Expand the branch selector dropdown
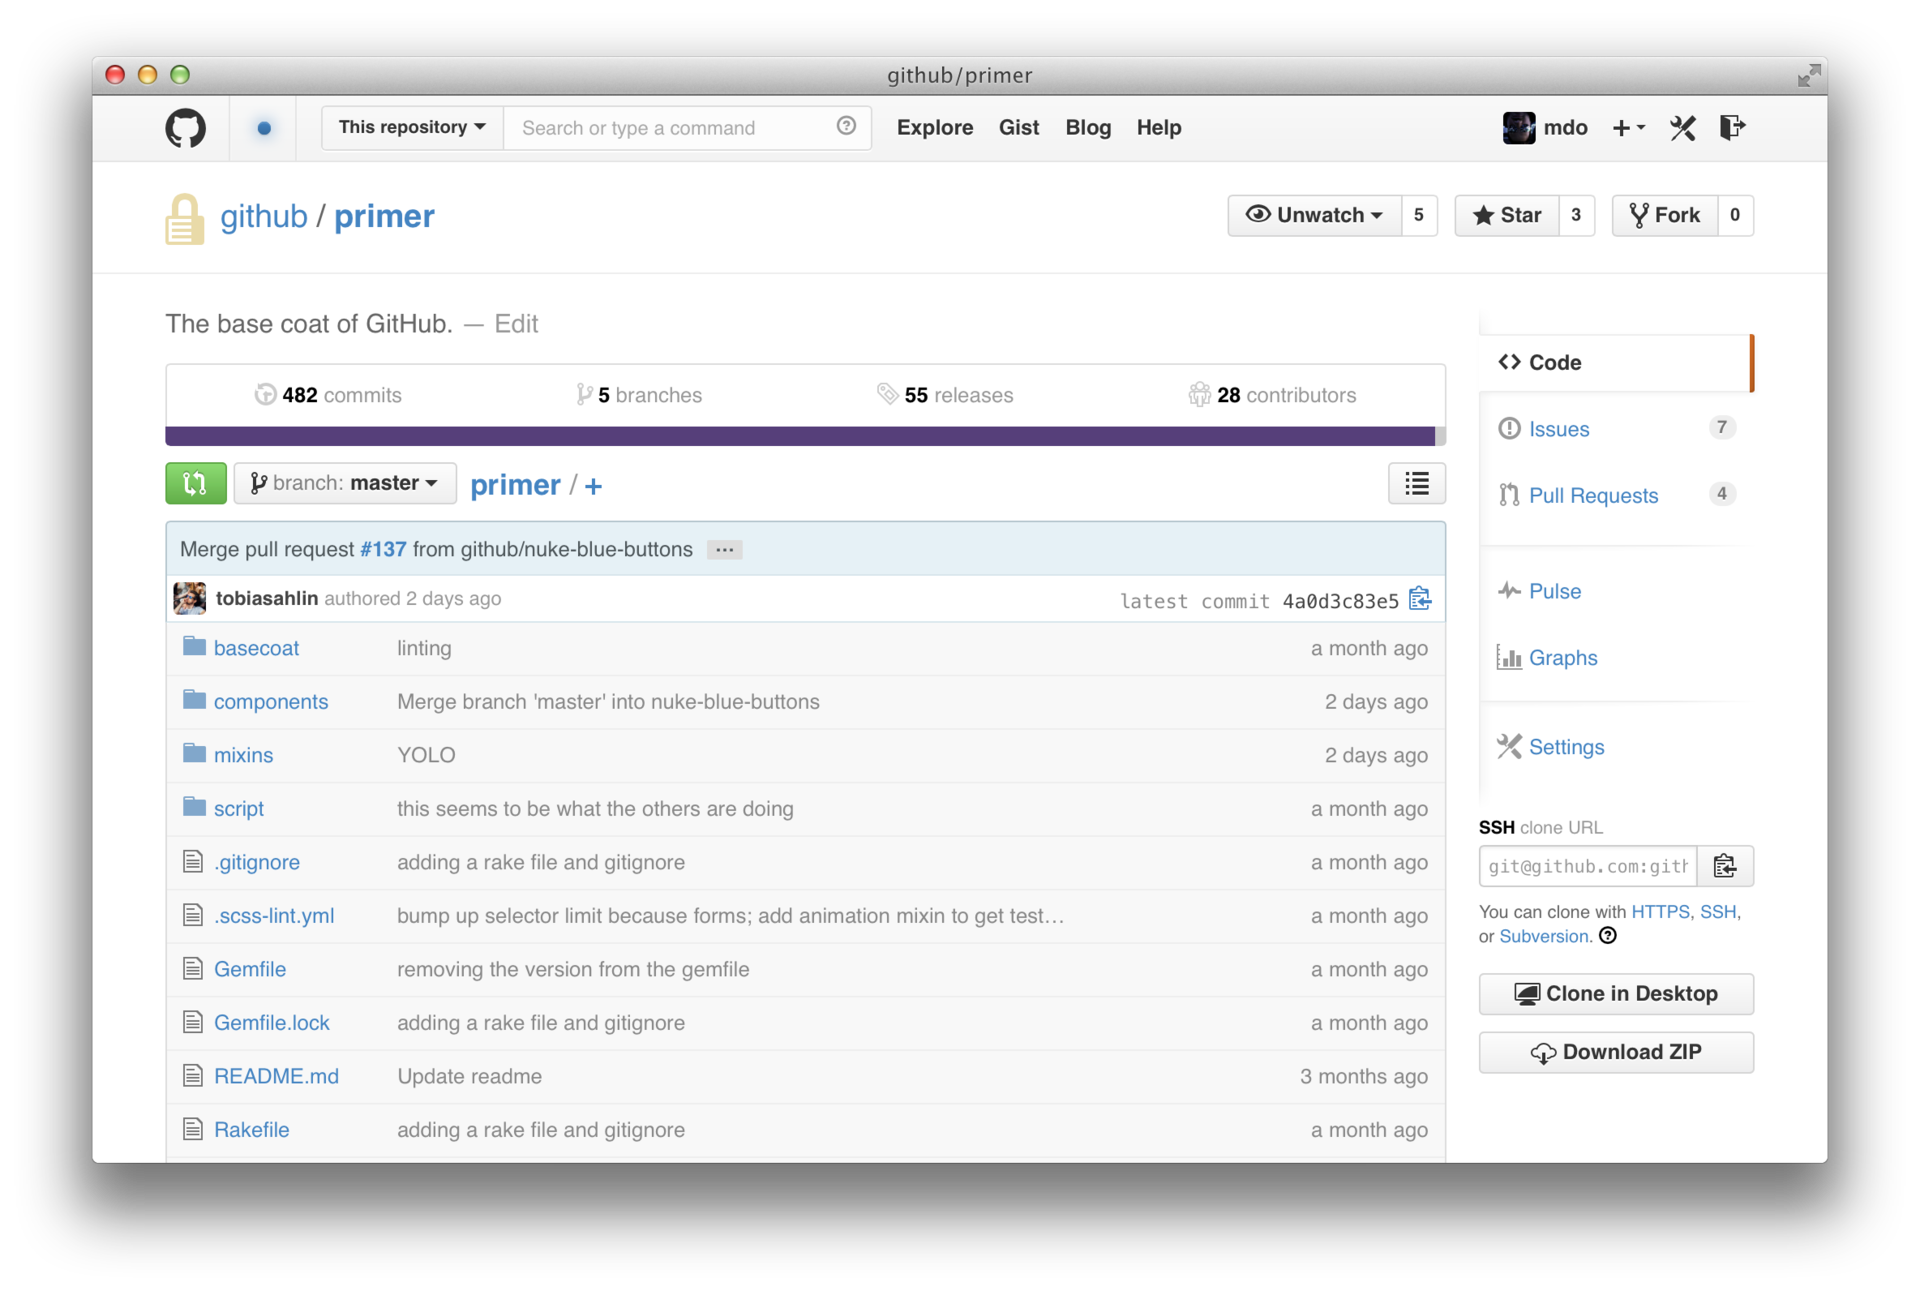 tap(343, 483)
